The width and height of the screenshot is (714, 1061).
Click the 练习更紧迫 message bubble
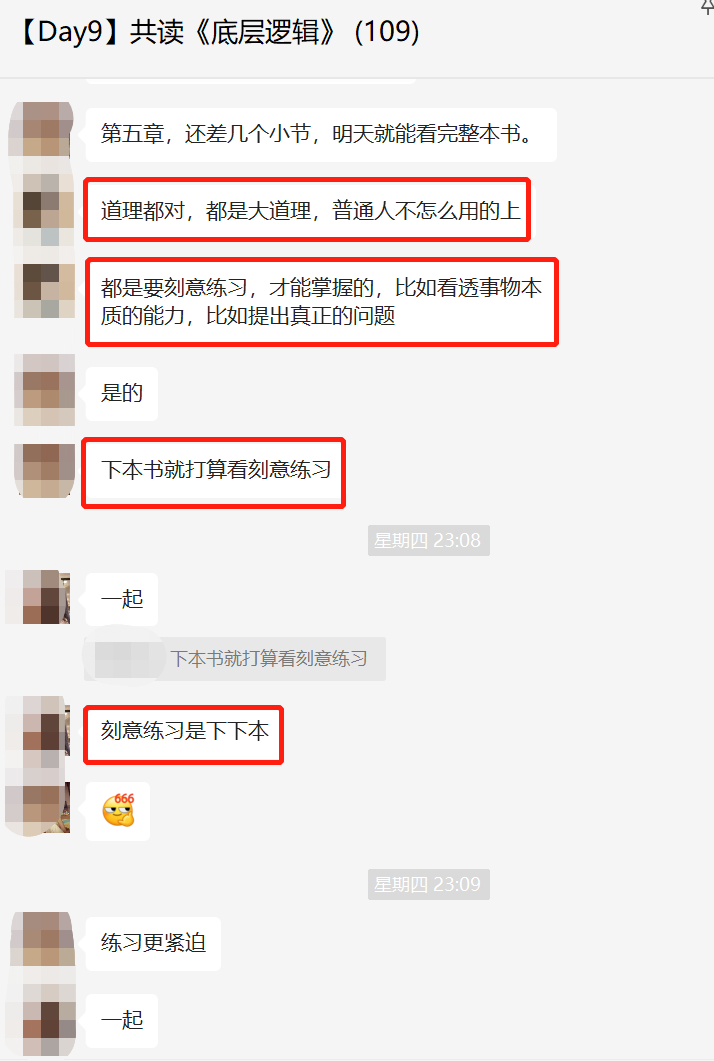(x=153, y=943)
